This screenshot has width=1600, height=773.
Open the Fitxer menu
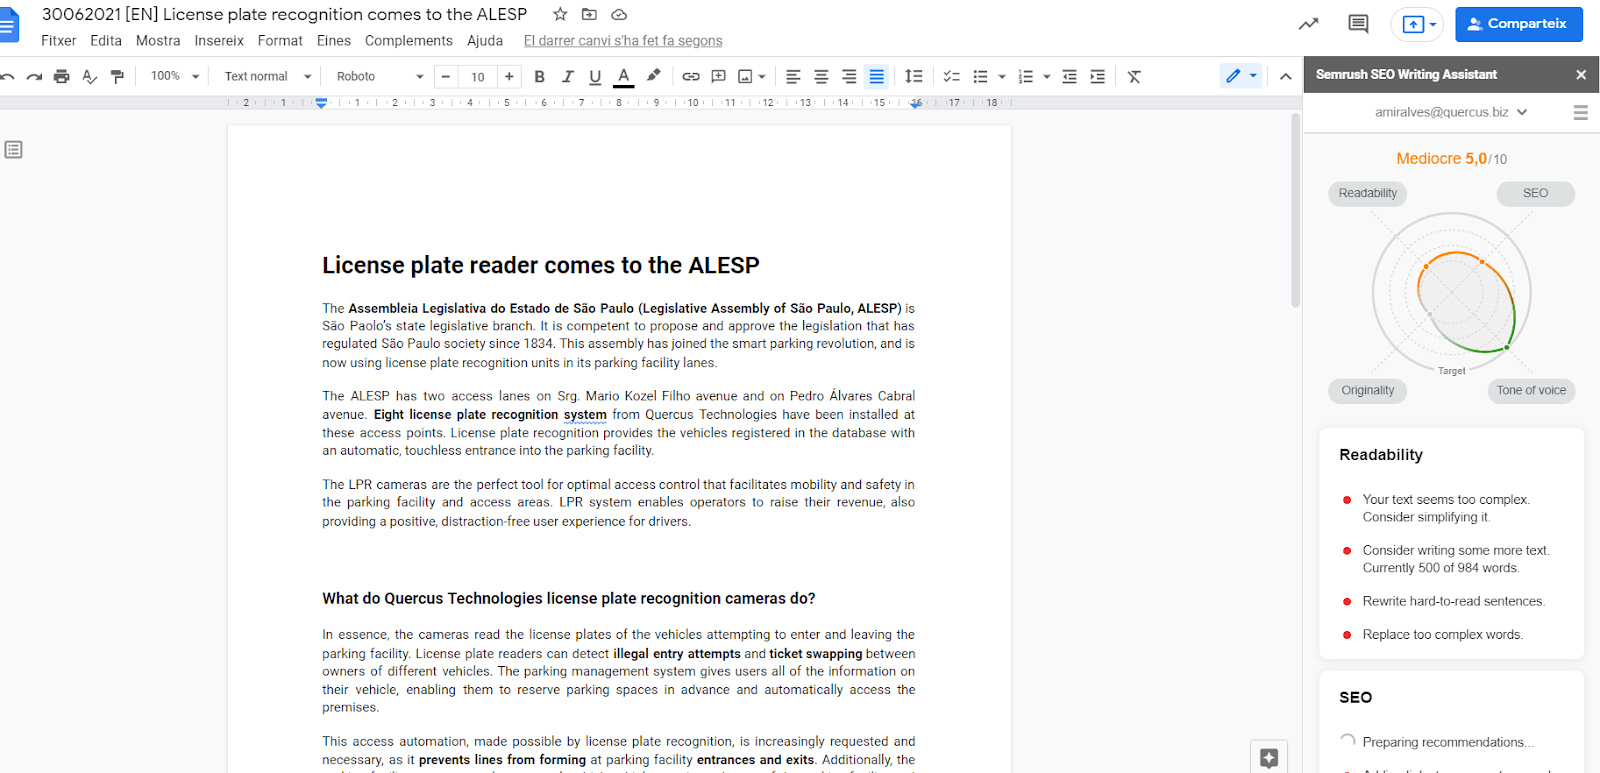(59, 40)
